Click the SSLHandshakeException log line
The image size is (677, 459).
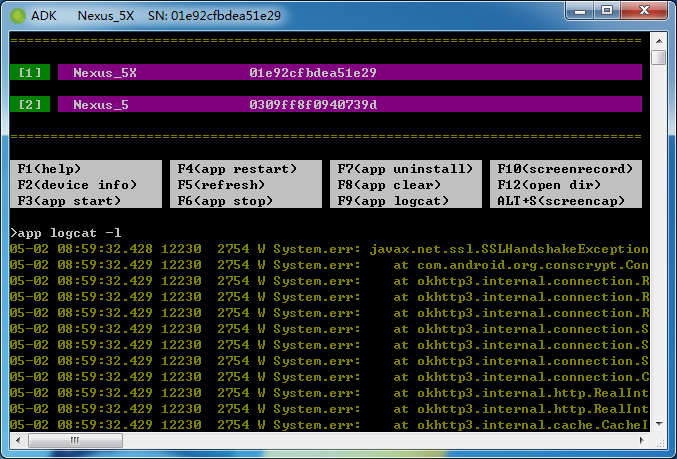tap(329, 249)
